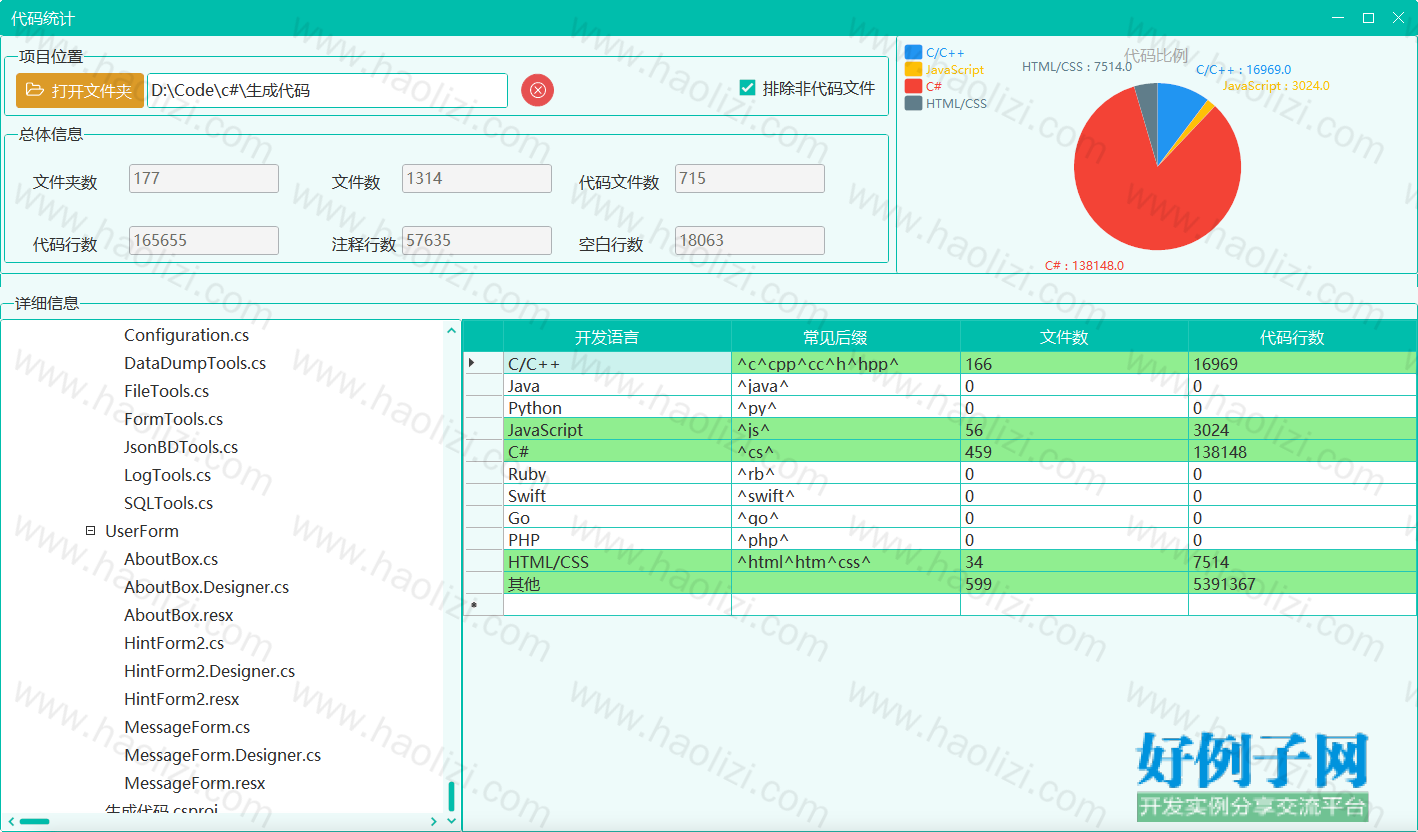1418x832 pixels.
Task: Click the ^html^htm^css^ suffix cell
Action: 846,561
